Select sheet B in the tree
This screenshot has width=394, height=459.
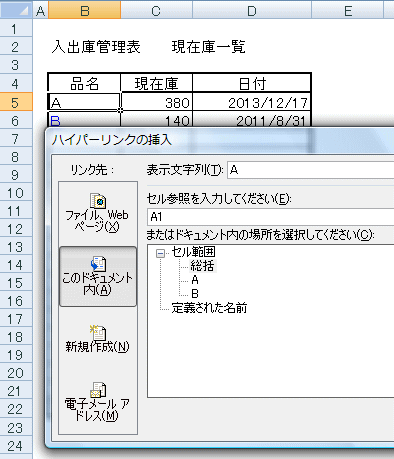pos(195,294)
